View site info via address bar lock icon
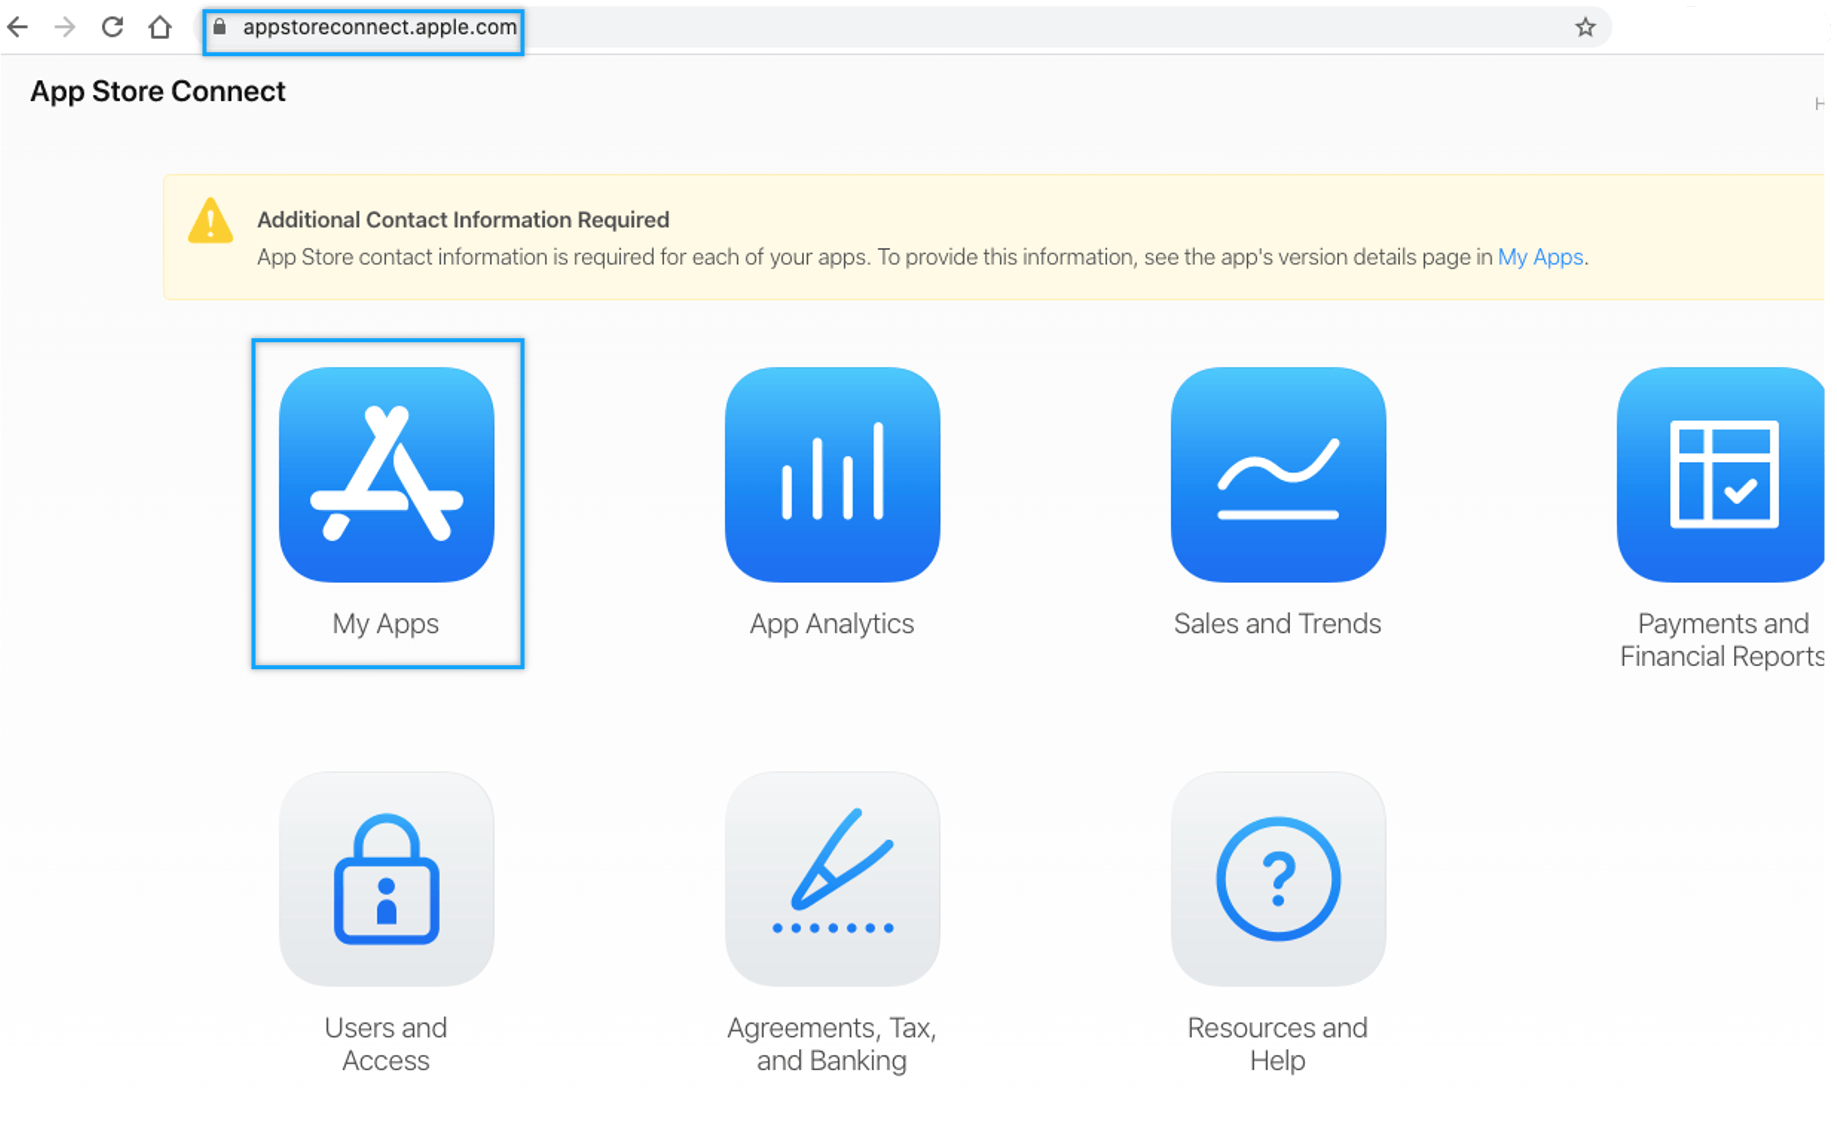1837x1131 pixels. 220,27
